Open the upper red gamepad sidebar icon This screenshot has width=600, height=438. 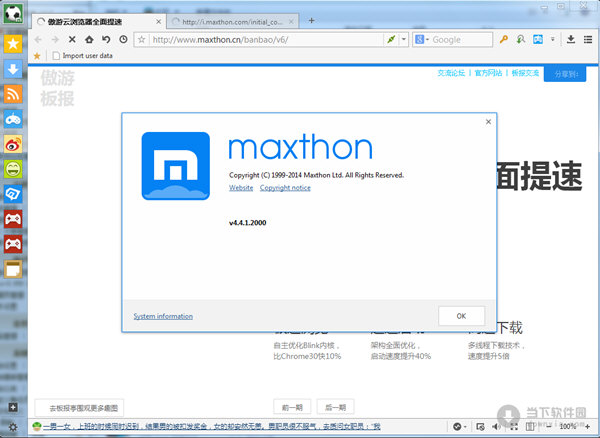(x=13, y=219)
